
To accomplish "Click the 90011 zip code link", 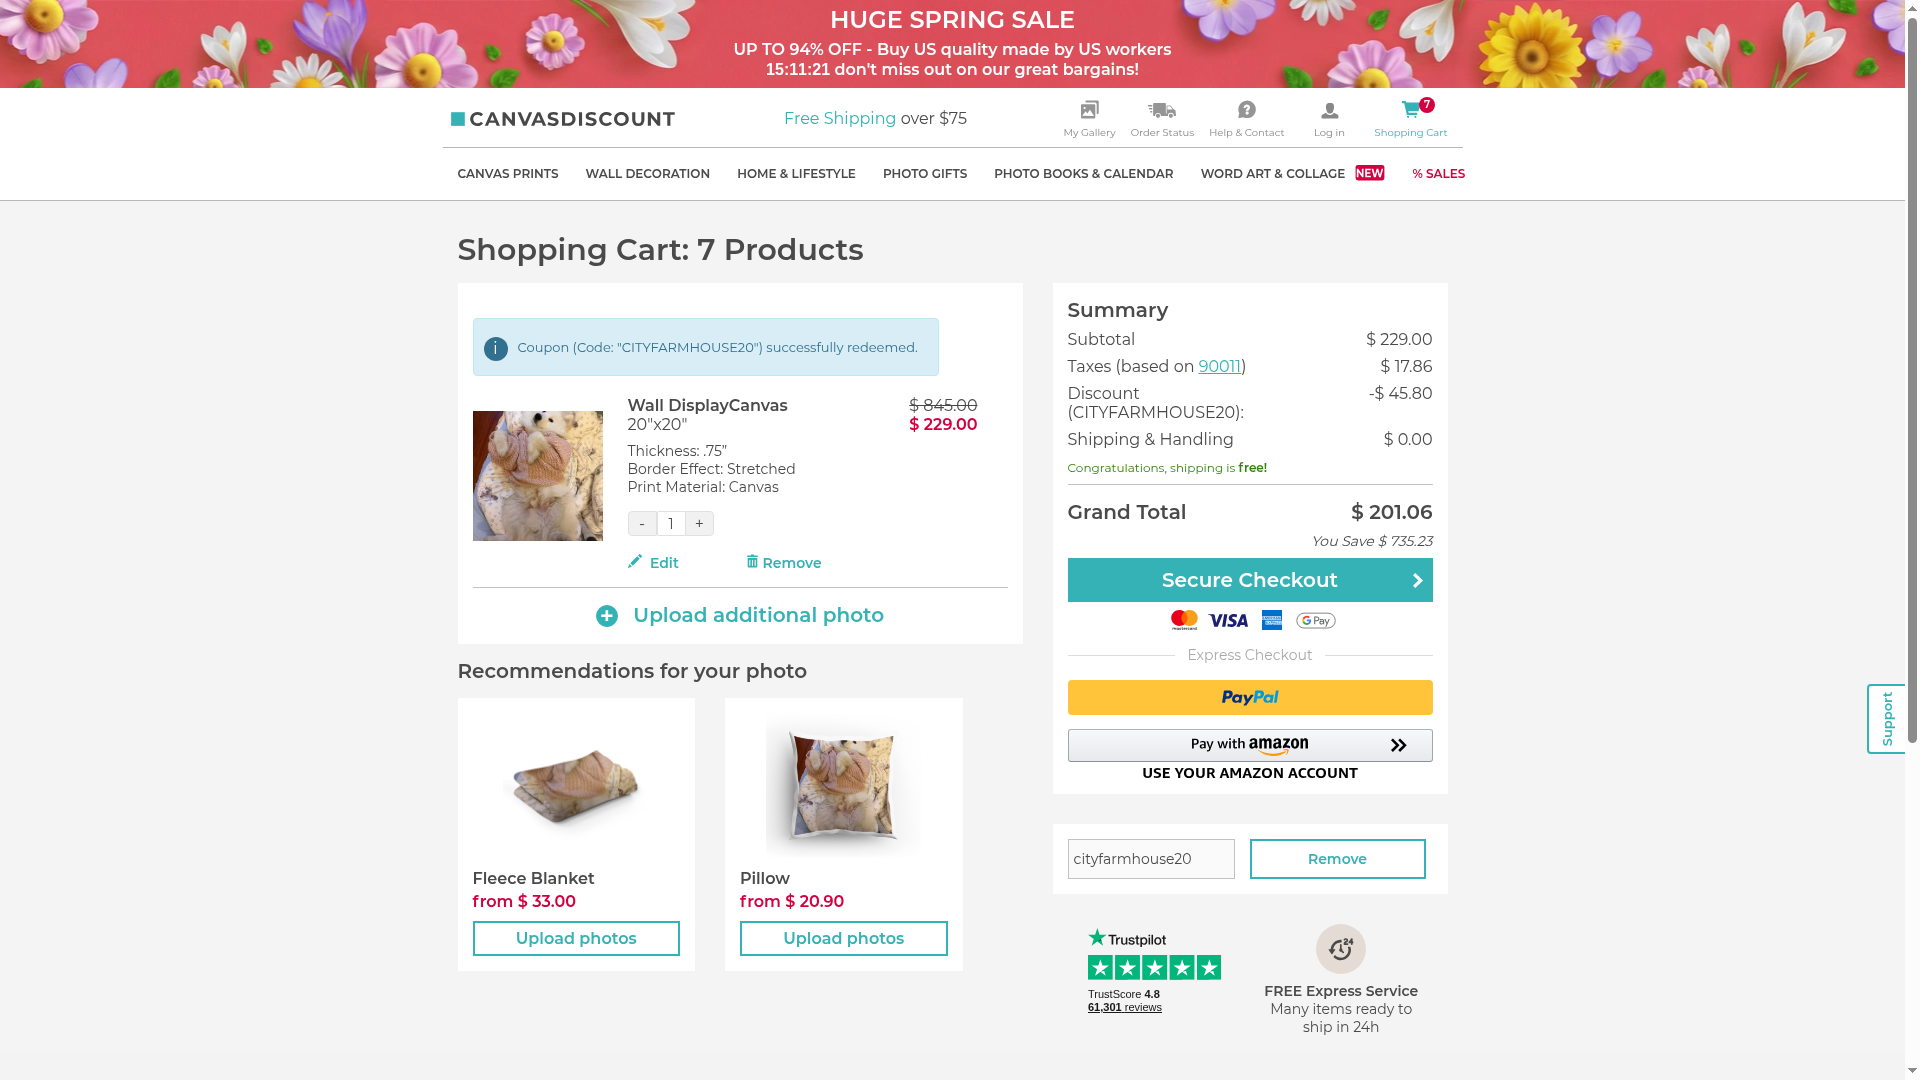I will (1219, 367).
